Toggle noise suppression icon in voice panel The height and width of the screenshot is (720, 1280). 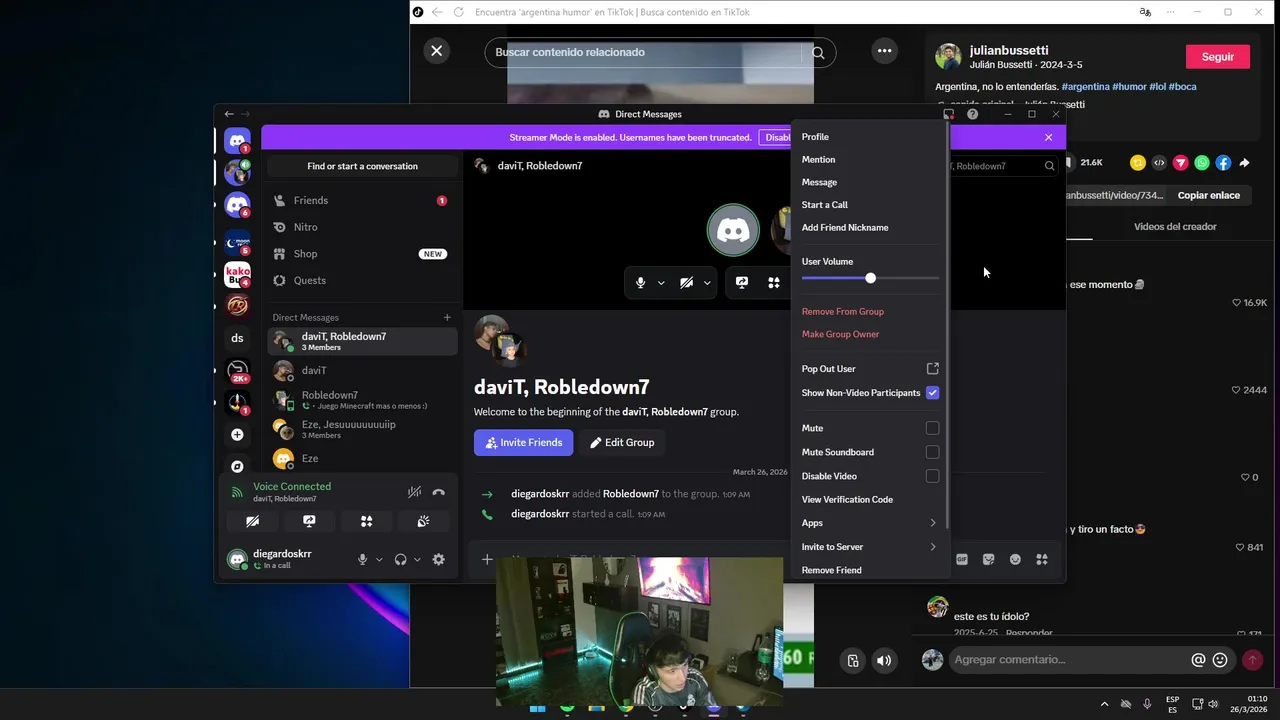[x=414, y=492]
